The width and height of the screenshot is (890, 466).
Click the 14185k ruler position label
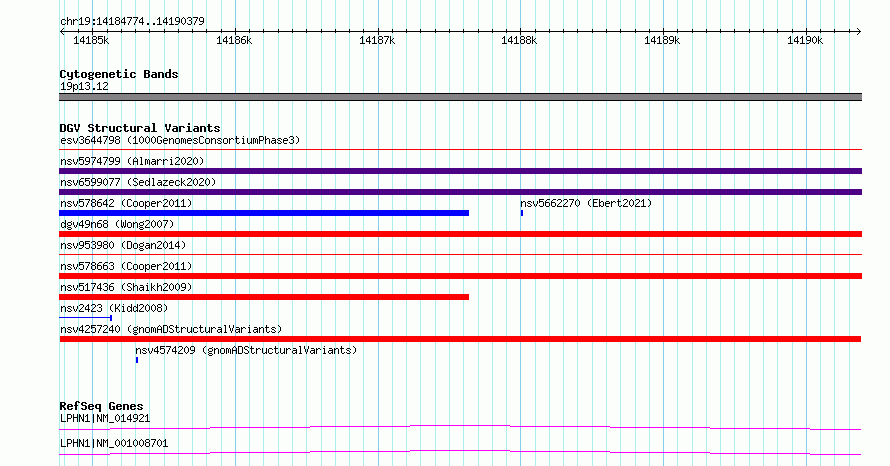coord(91,40)
